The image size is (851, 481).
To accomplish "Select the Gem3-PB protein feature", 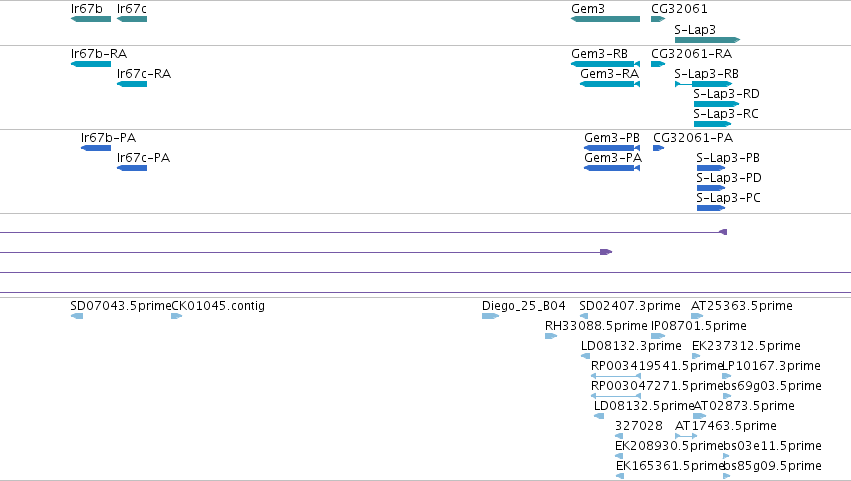I will click(612, 148).
